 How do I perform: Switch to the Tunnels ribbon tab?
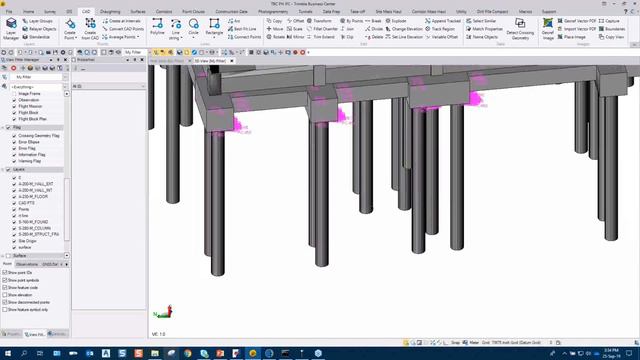point(305,11)
